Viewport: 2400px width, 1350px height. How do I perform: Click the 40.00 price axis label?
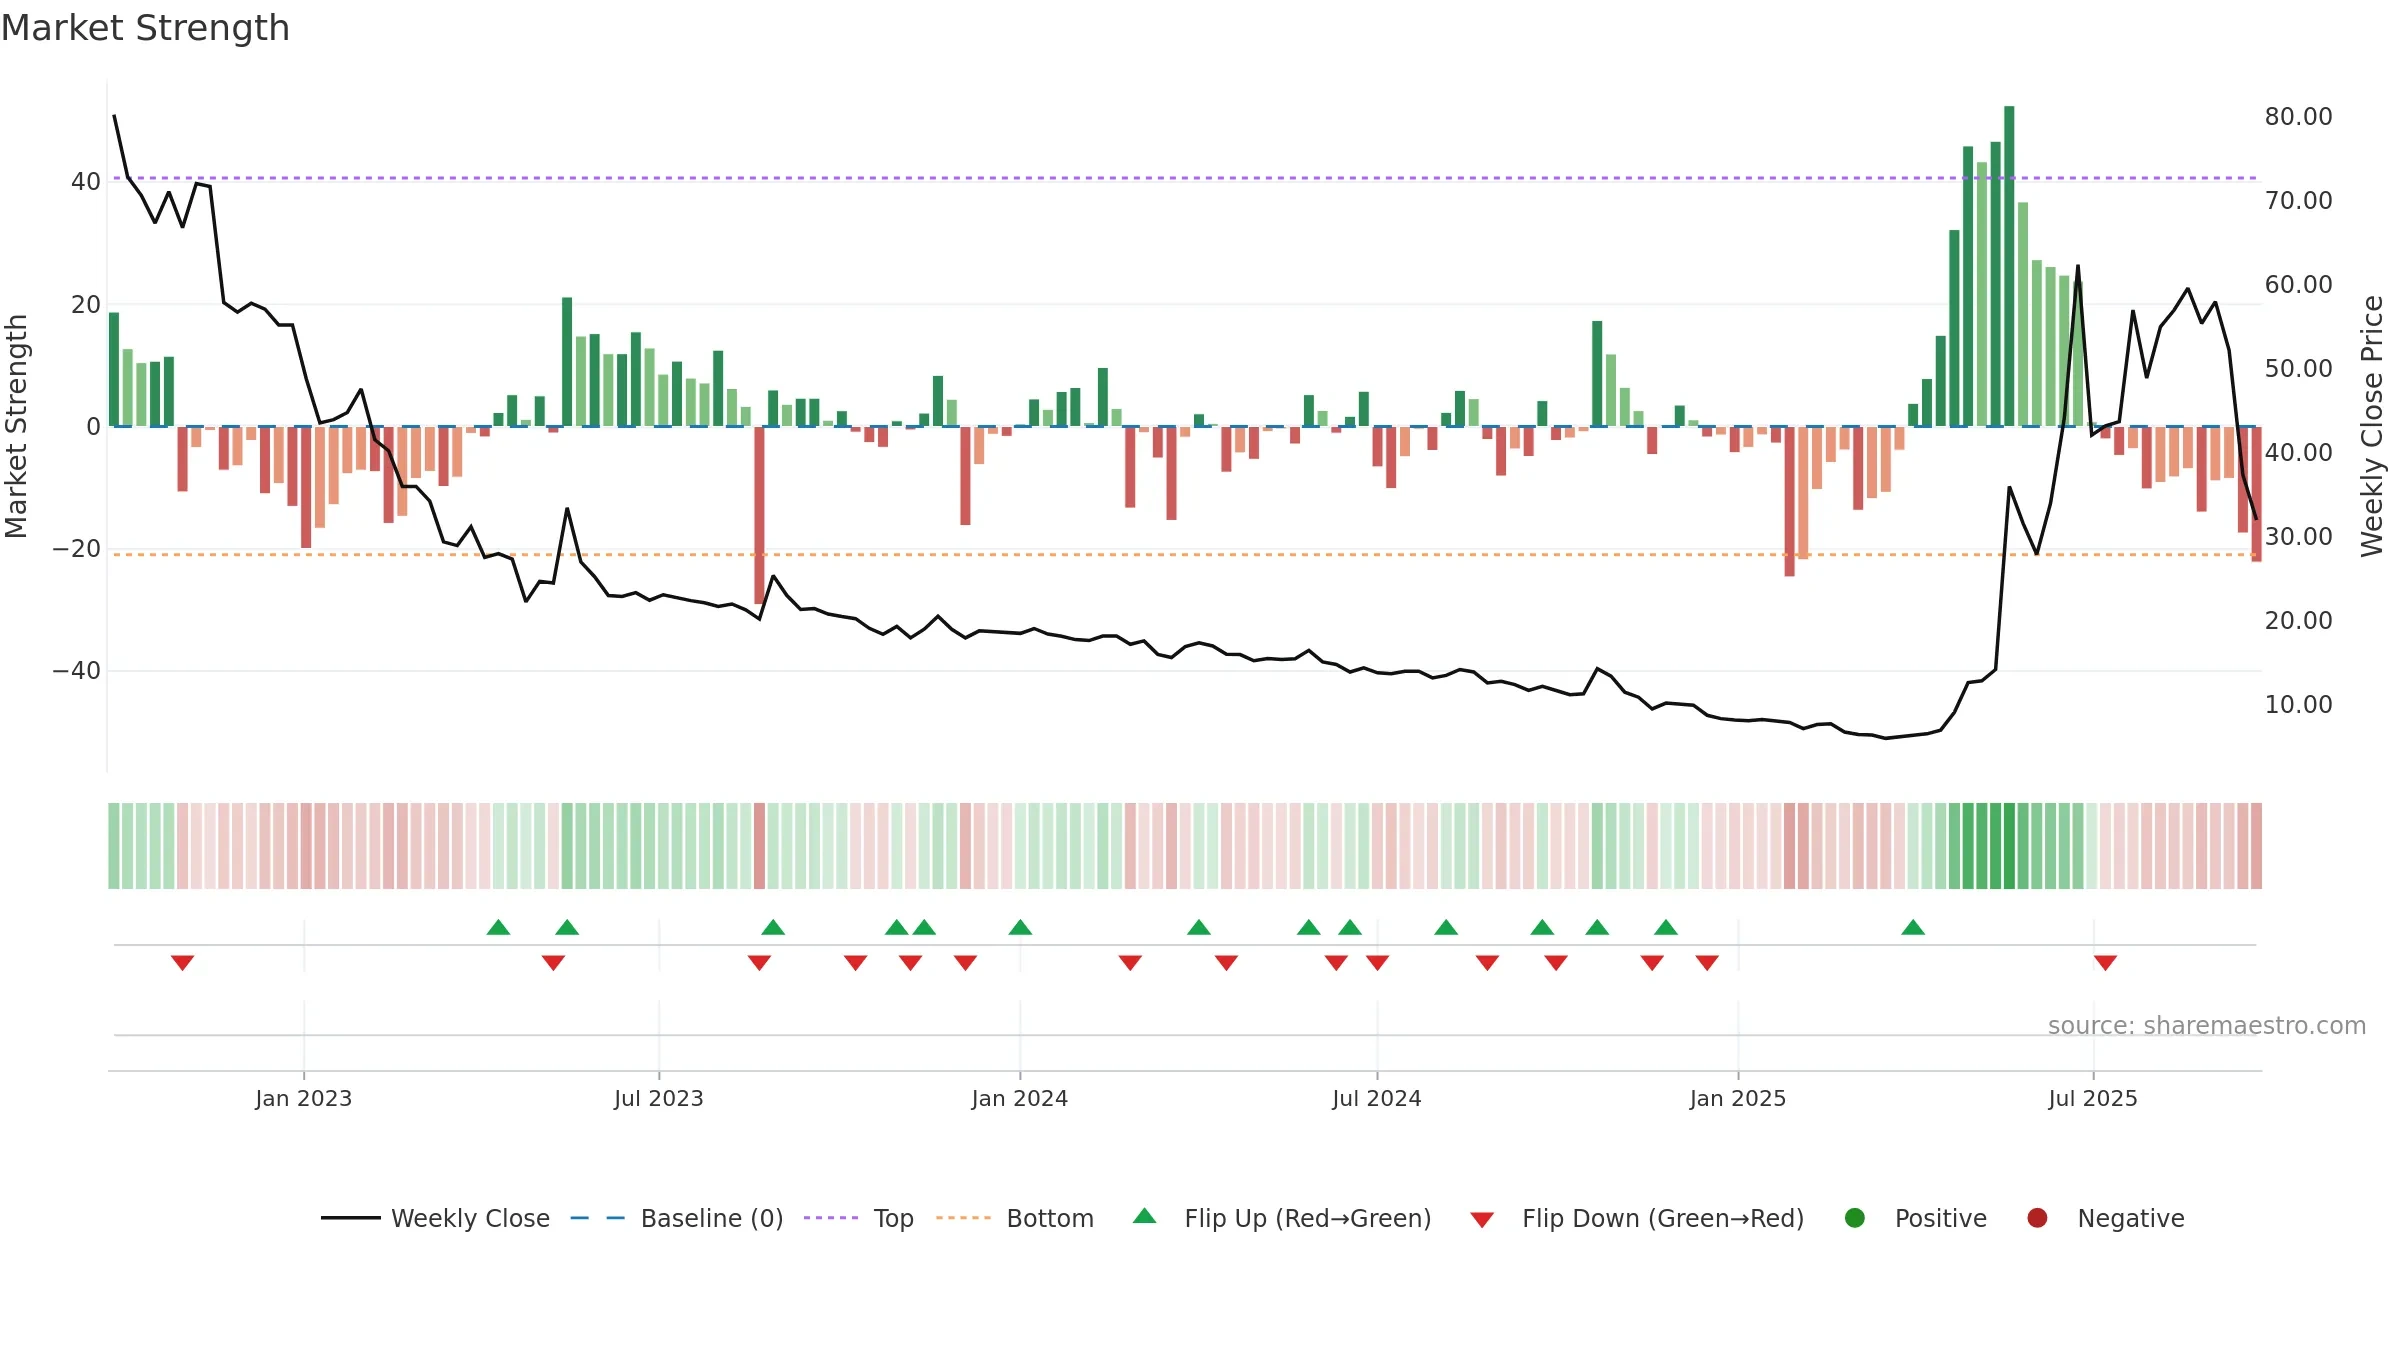point(2298,453)
